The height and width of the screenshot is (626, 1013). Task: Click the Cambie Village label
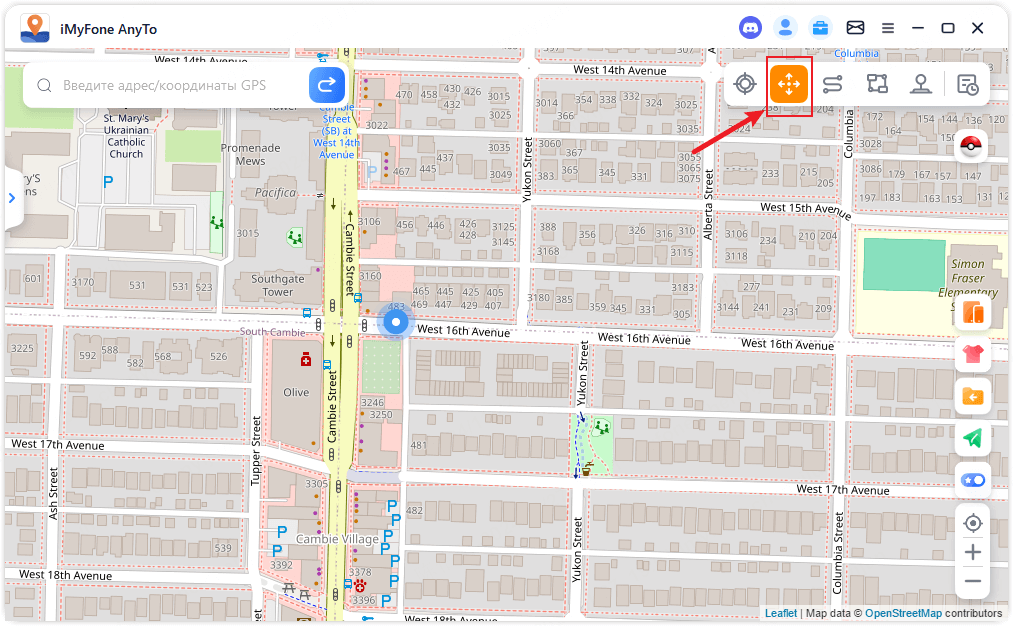point(337,539)
